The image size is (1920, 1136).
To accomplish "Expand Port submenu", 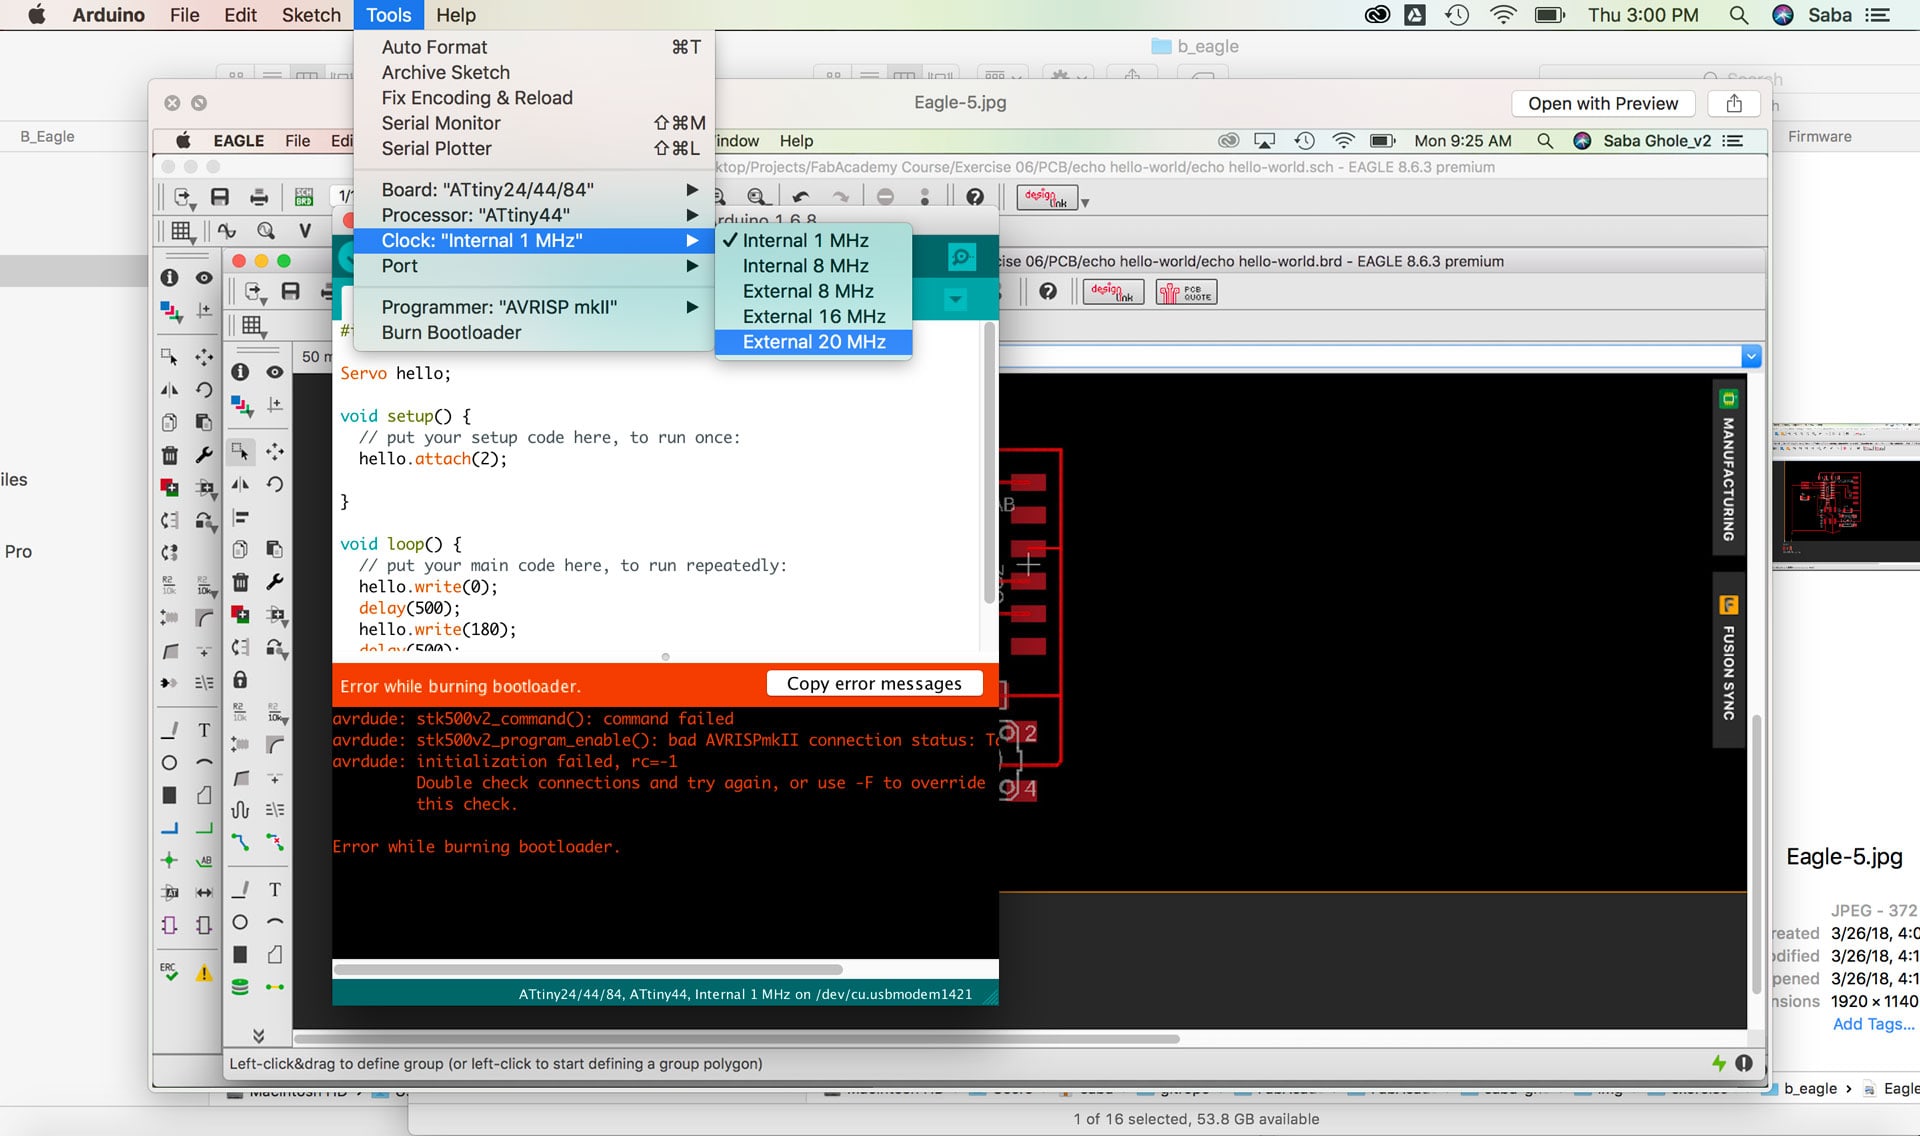I will point(534,266).
